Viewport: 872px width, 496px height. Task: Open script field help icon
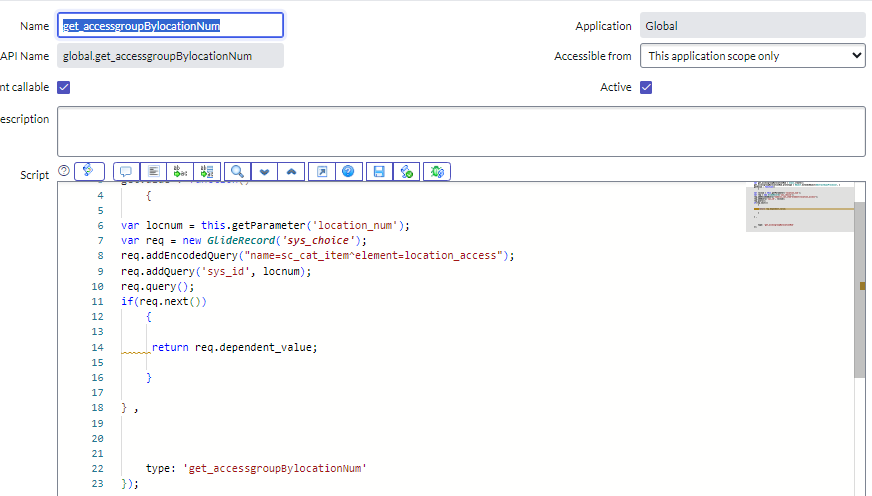point(64,171)
